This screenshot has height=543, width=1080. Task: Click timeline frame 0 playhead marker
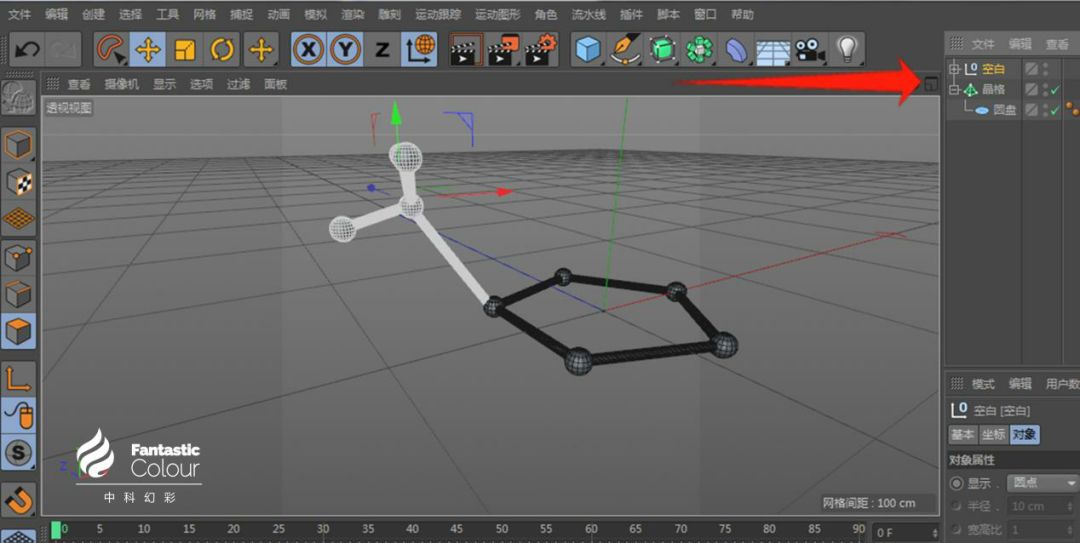click(x=56, y=529)
